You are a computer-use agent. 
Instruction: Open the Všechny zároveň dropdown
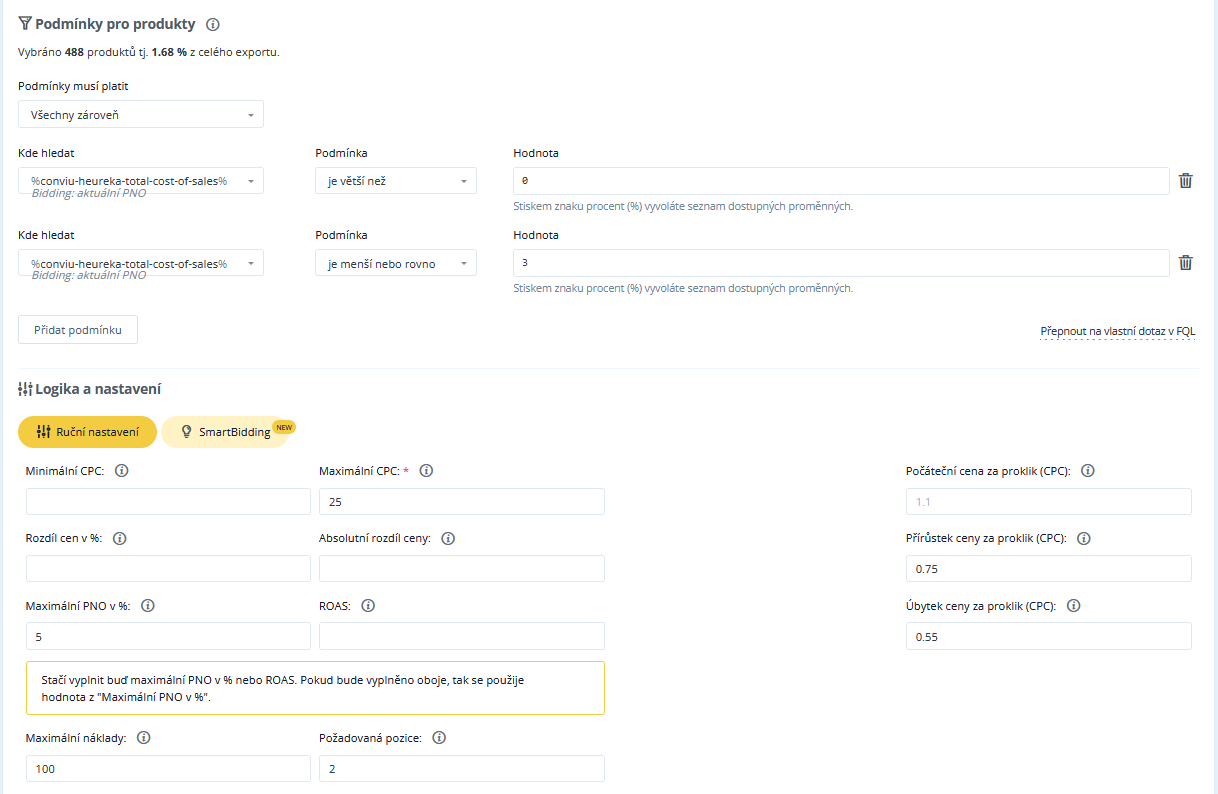(141, 115)
